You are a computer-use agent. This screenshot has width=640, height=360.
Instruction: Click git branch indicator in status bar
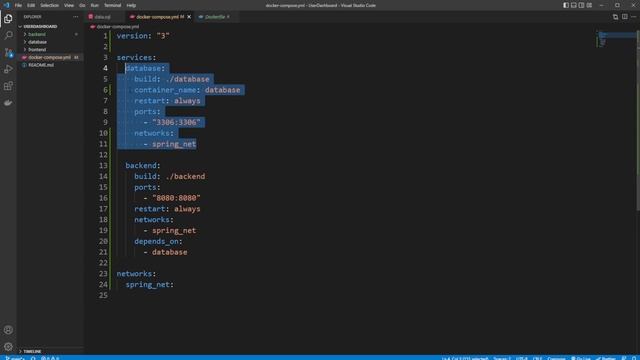[15, 358]
